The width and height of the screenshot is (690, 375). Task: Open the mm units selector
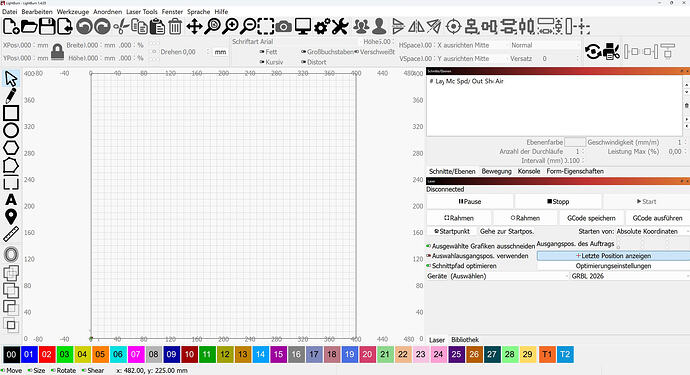pos(220,52)
